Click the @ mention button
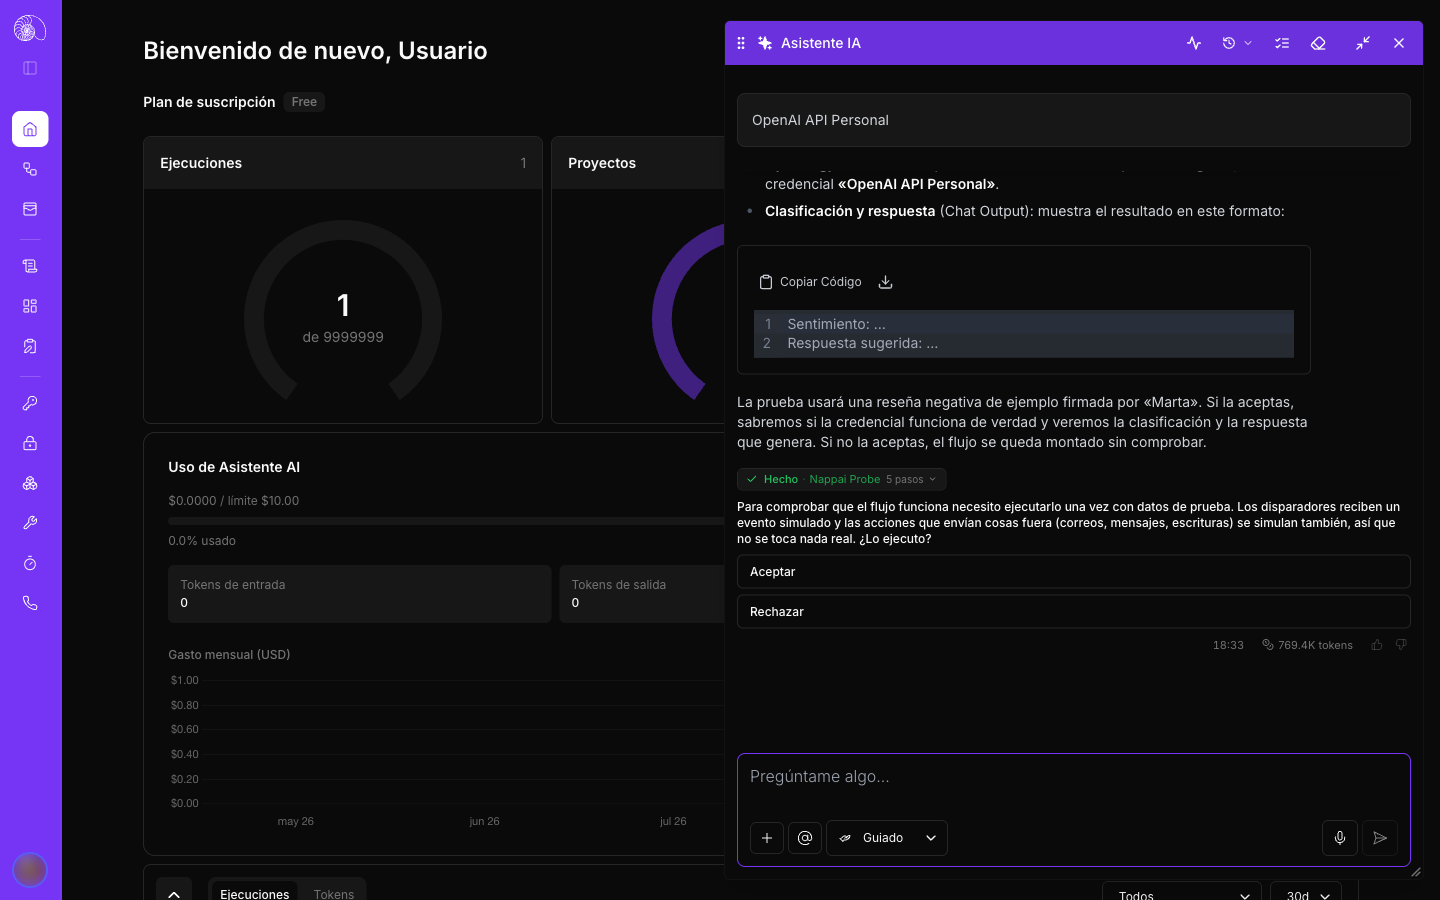Image resolution: width=1440 pixels, height=900 pixels. tap(805, 838)
